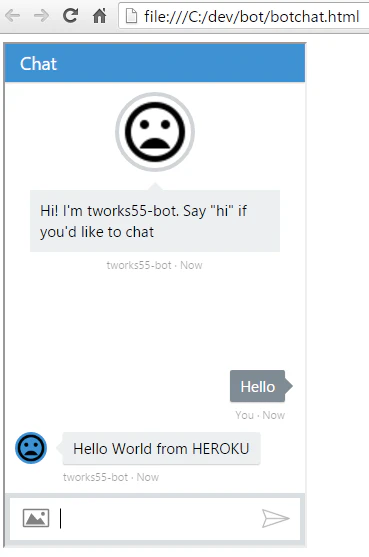Viewport: 369px width, 557px height.
Task: Click the browser forward arrow
Action: [x=41, y=16]
